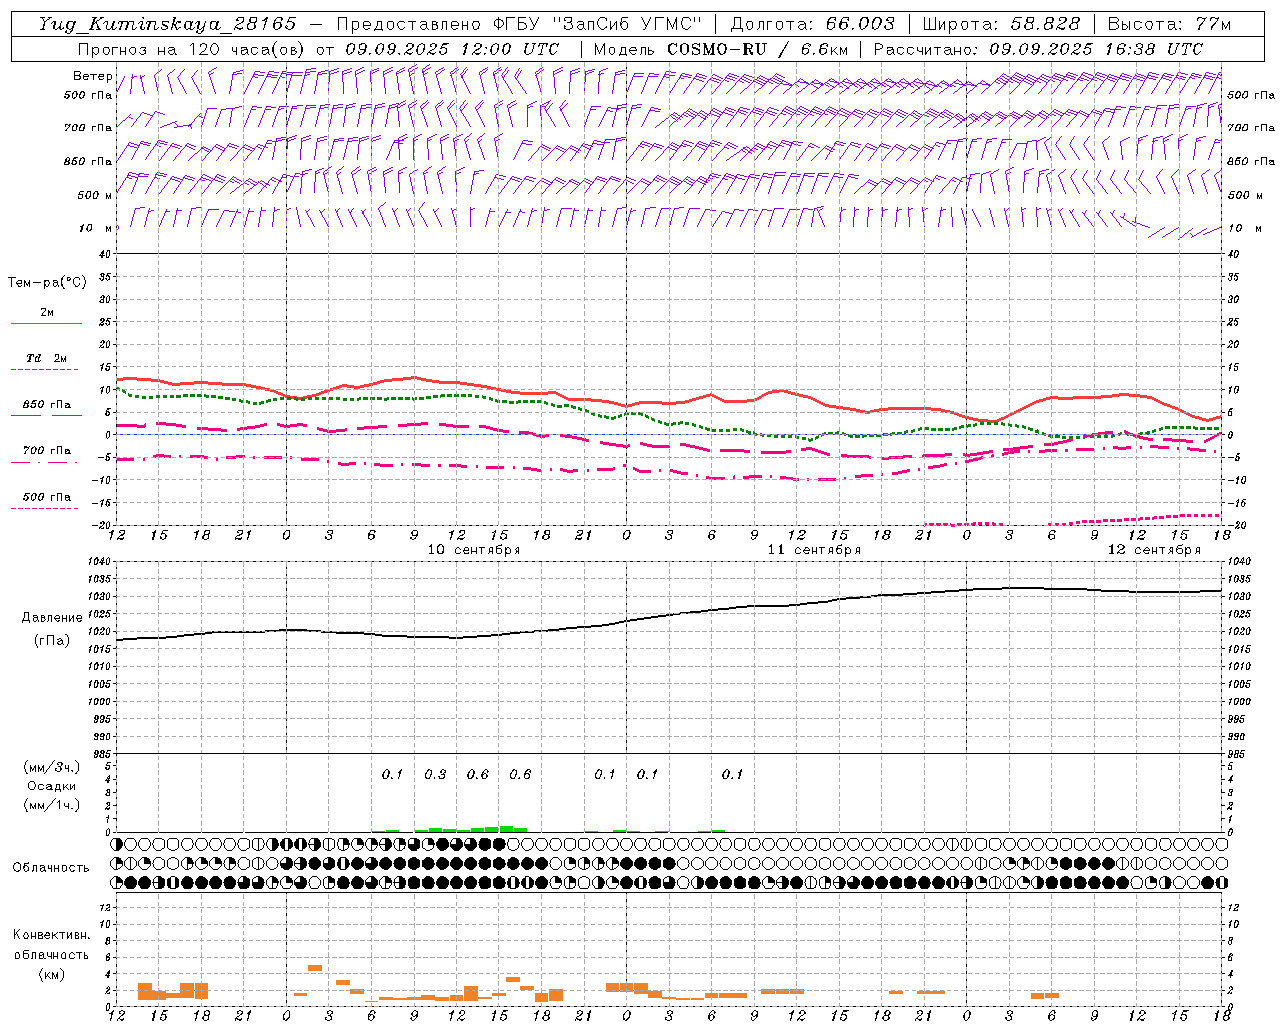The width and height of the screenshot is (1280, 1024).
Task: Click the Ветер label of the wind panel
Action: (x=93, y=76)
